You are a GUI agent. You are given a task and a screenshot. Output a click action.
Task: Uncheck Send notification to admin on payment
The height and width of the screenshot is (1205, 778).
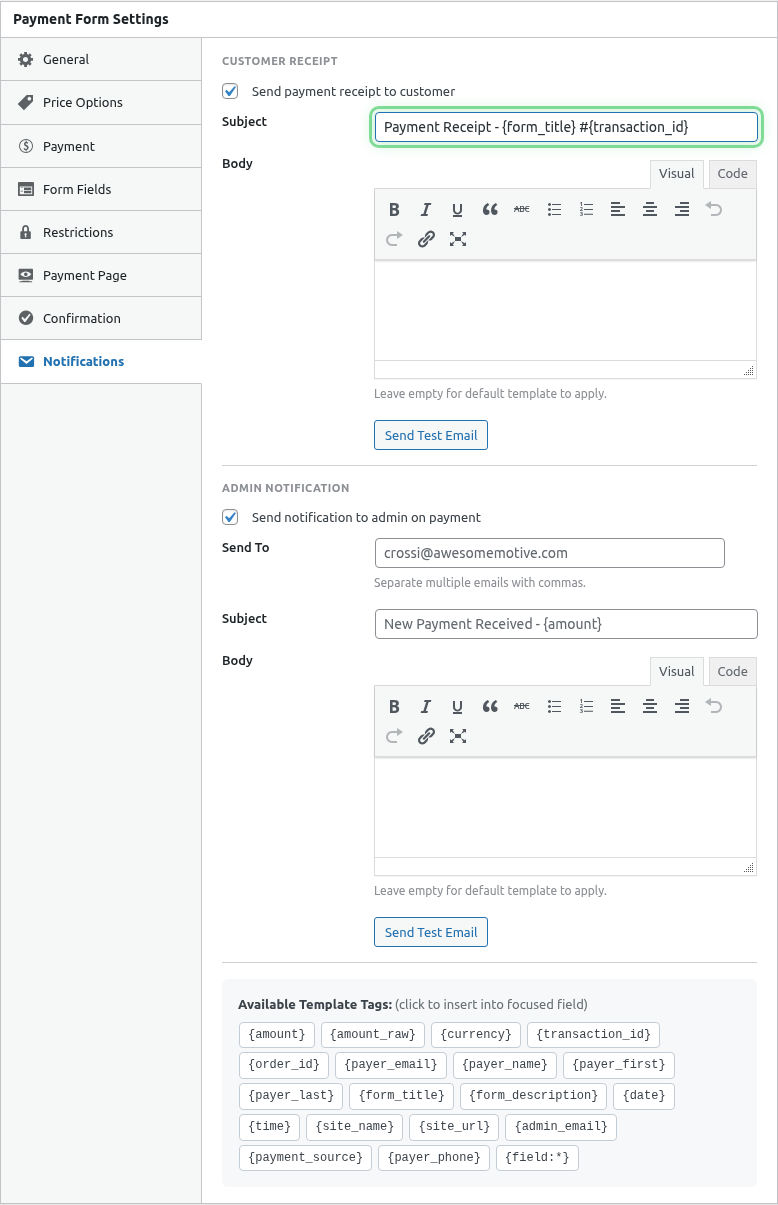click(x=230, y=517)
